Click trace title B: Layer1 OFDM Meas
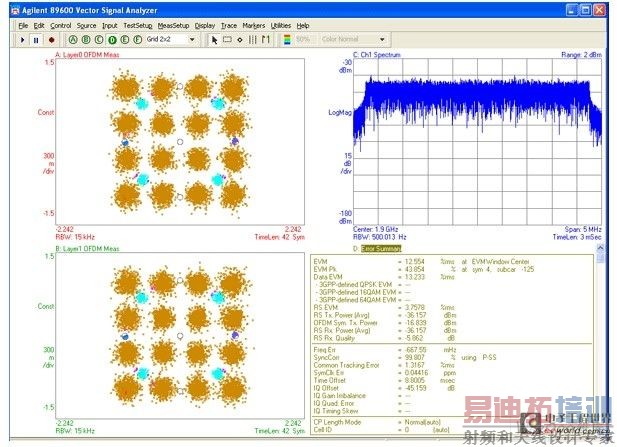 (x=87, y=249)
